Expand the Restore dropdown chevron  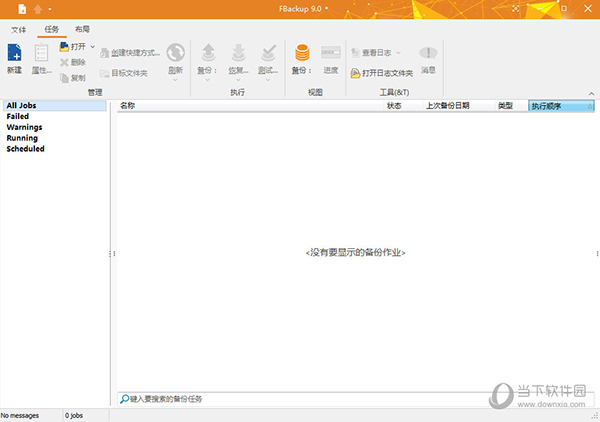click(x=238, y=80)
